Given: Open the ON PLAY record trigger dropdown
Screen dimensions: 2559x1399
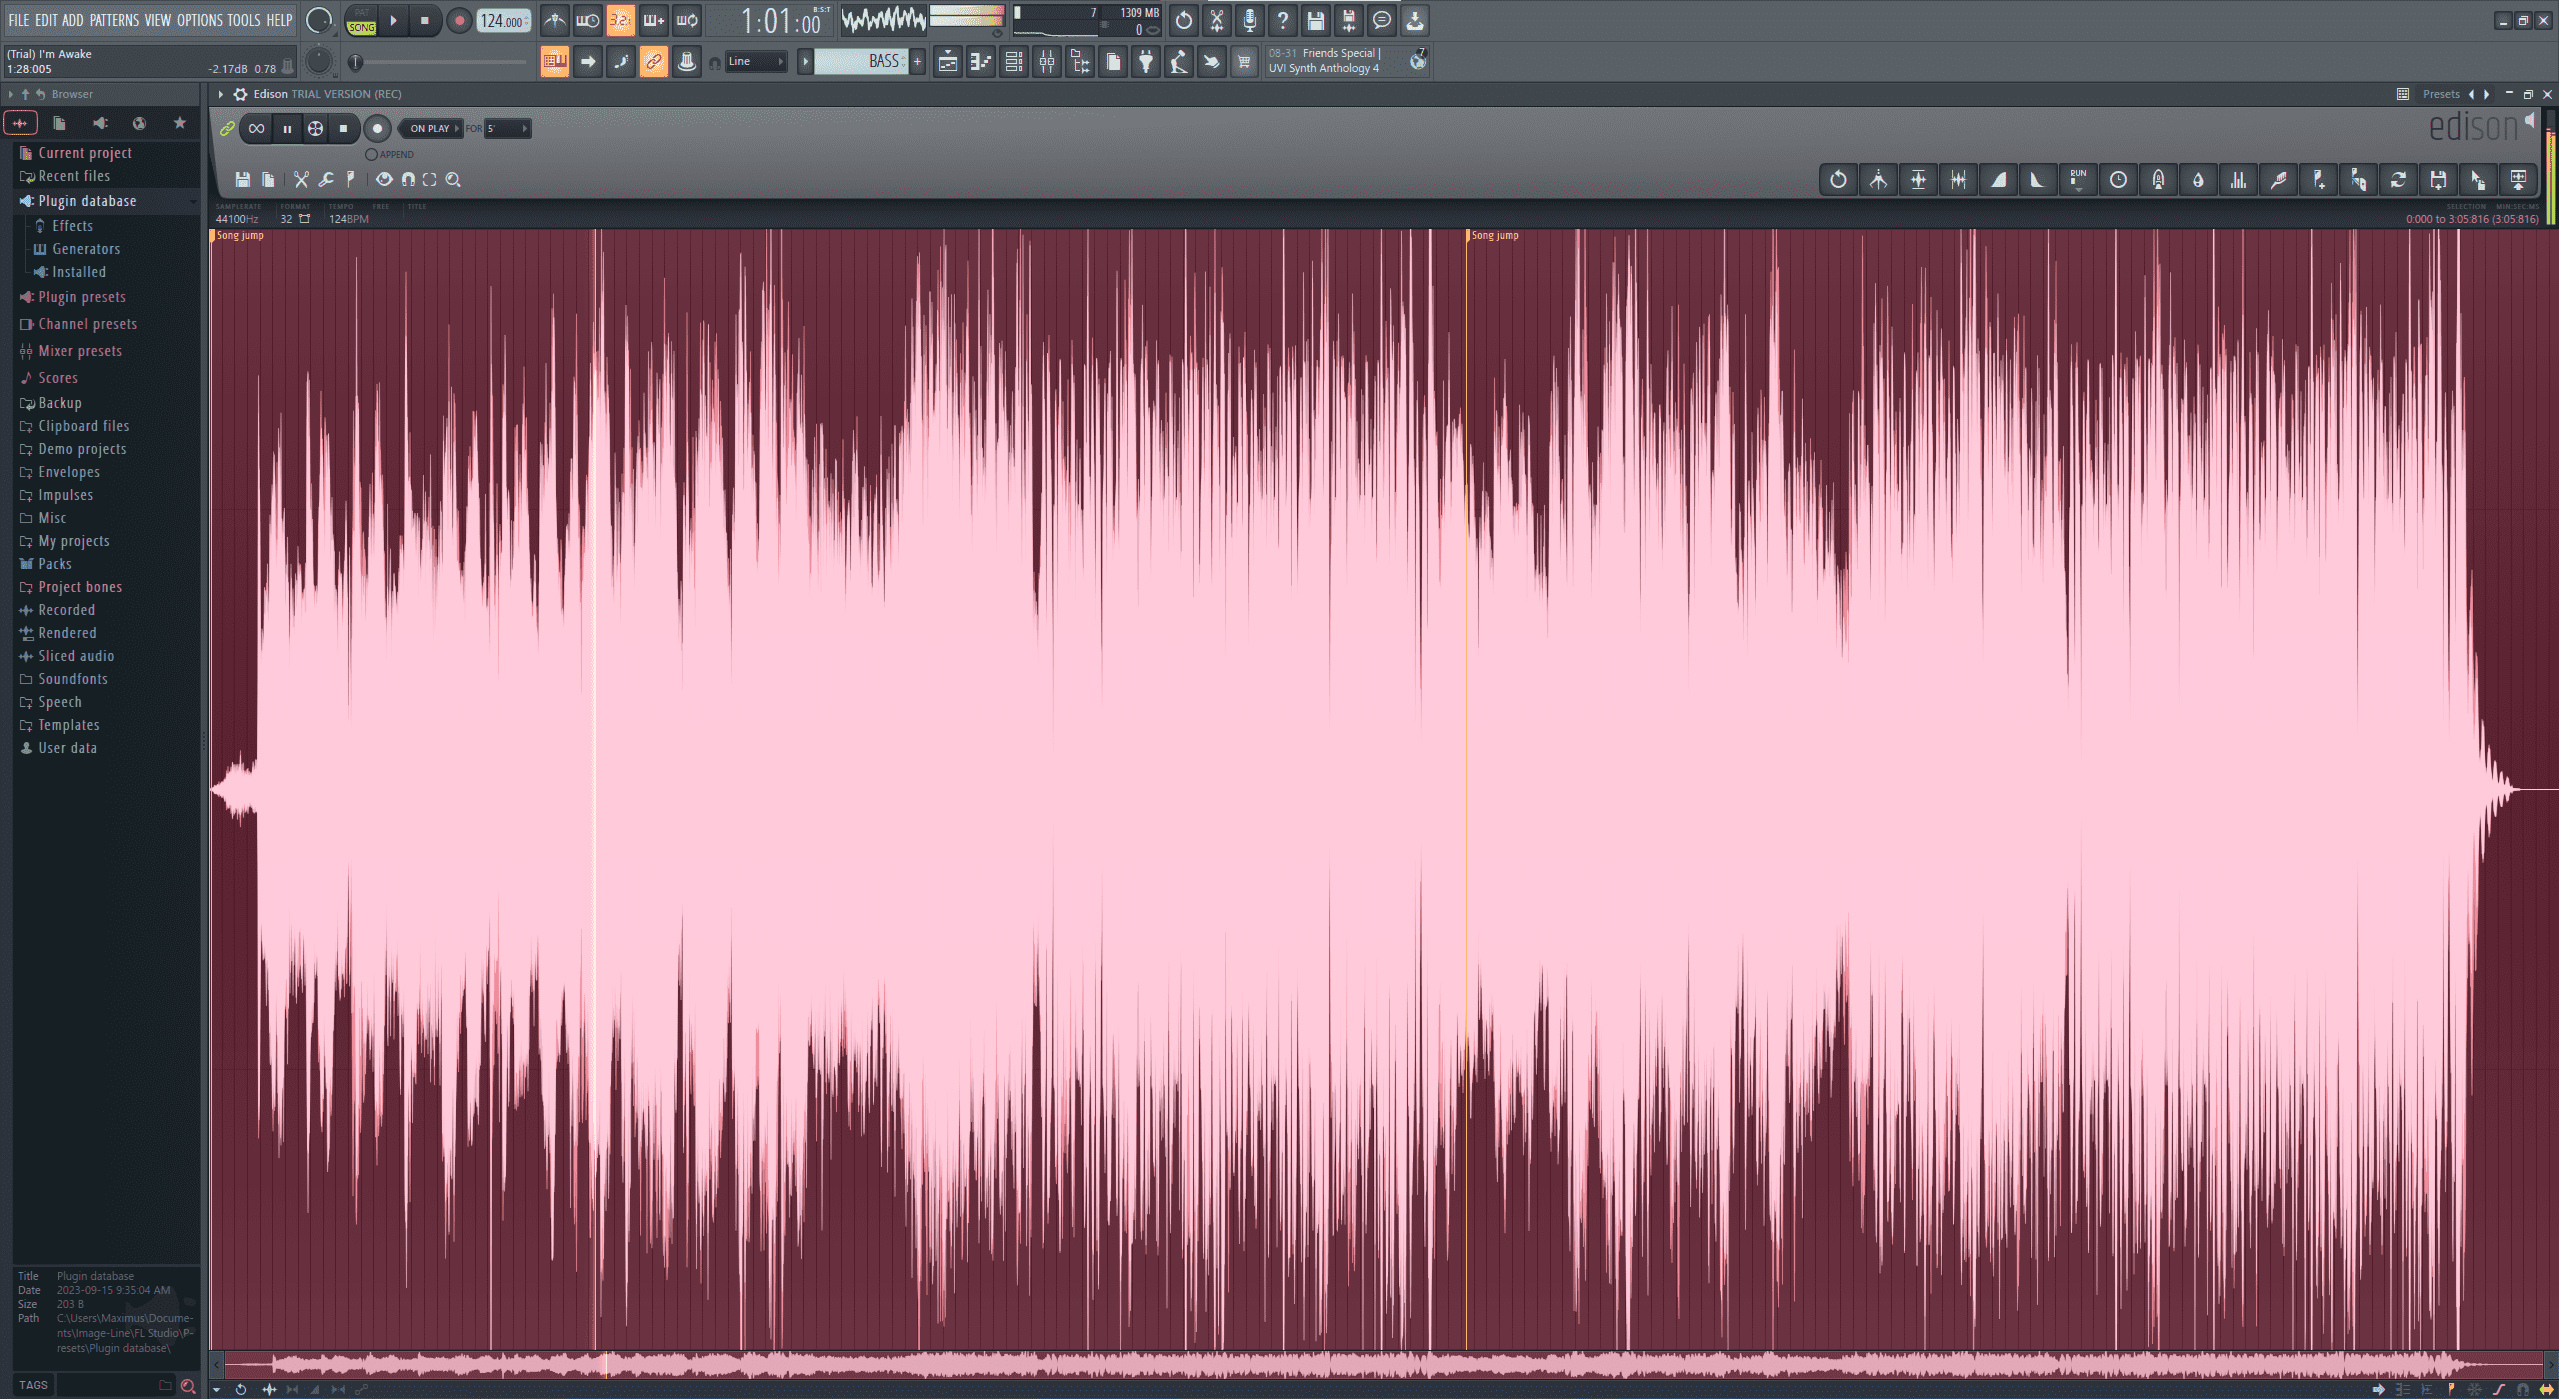Looking at the screenshot, I should coord(431,128).
